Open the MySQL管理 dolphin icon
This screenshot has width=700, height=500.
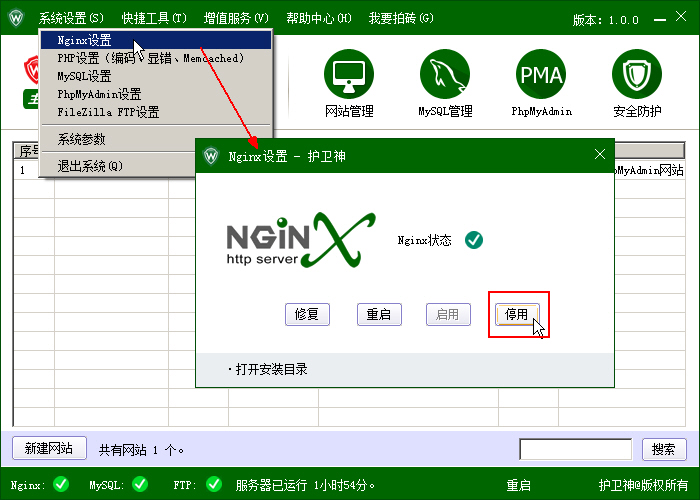pyautogui.click(x=445, y=74)
